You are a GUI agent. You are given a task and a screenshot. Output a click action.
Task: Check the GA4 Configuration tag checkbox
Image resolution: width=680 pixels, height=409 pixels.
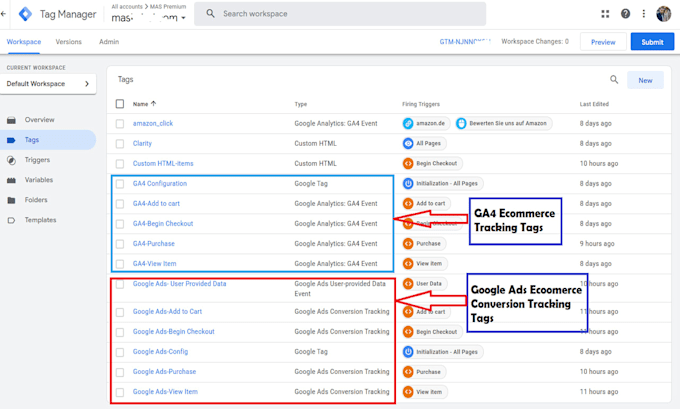[x=120, y=184]
